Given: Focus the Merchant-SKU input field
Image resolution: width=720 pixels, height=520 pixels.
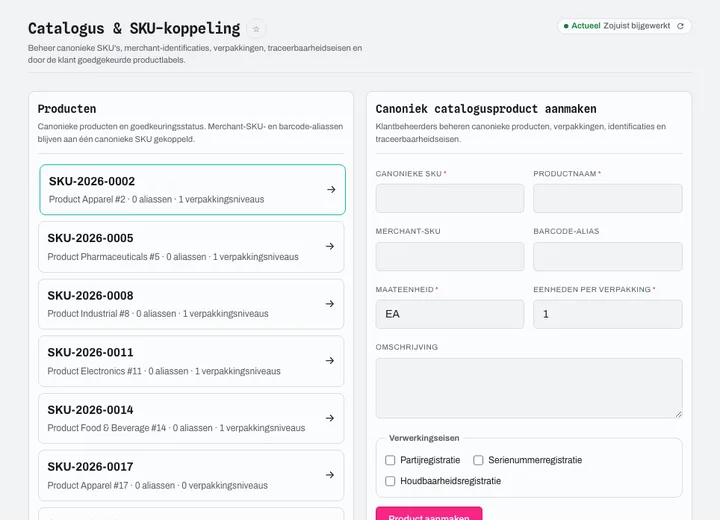Looking at the screenshot, I should click(x=450, y=256).
